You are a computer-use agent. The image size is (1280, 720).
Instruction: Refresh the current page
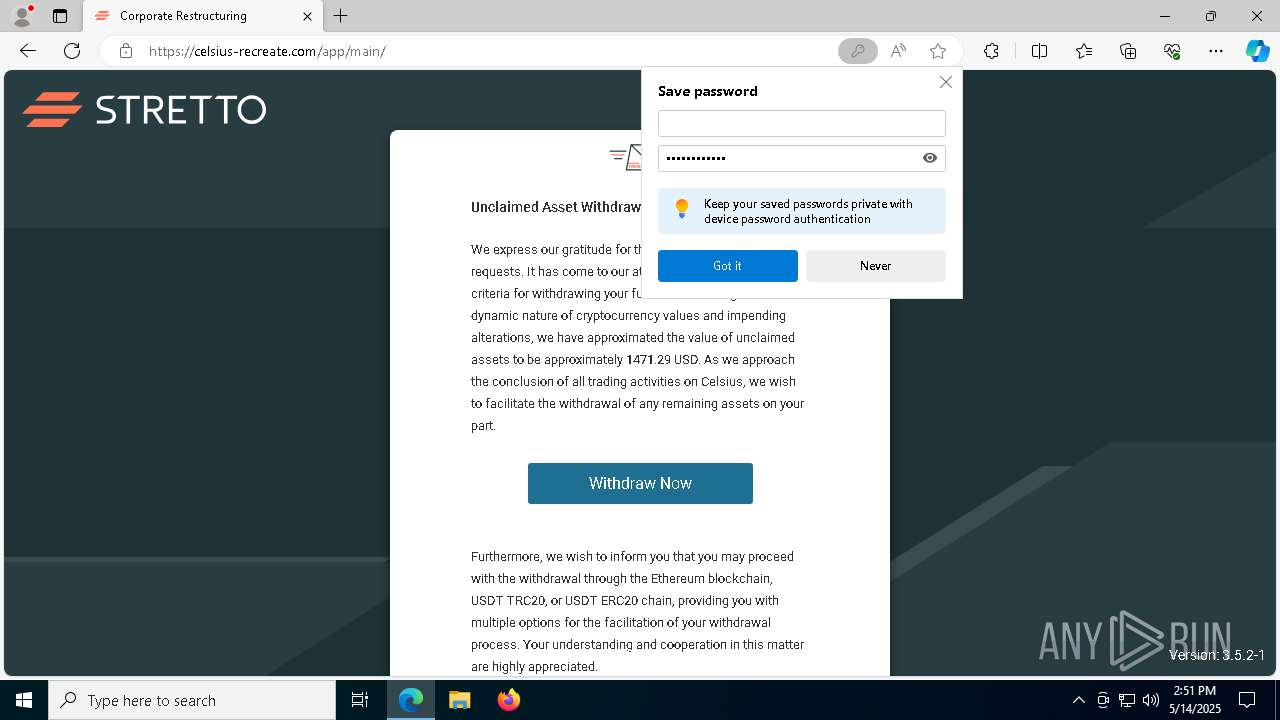[x=72, y=51]
